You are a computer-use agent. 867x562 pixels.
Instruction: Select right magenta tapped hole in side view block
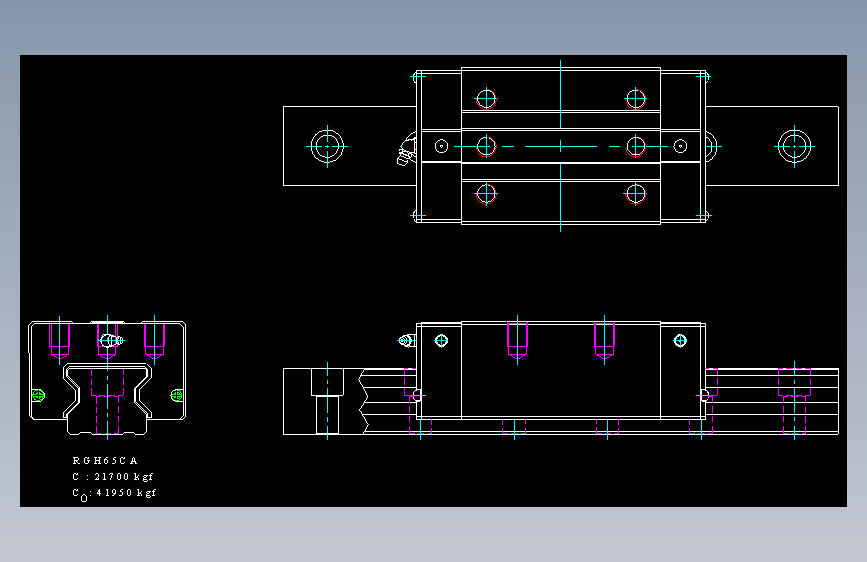point(604,340)
